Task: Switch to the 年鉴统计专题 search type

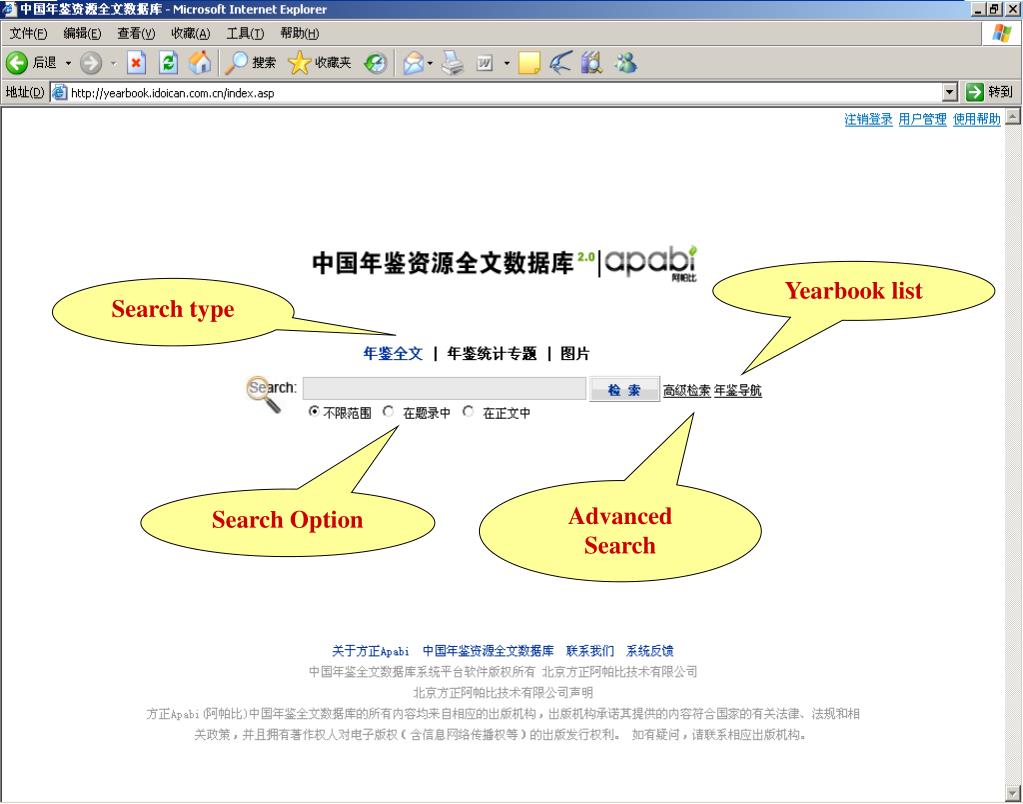Action: pyautogui.click(x=491, y=354)
